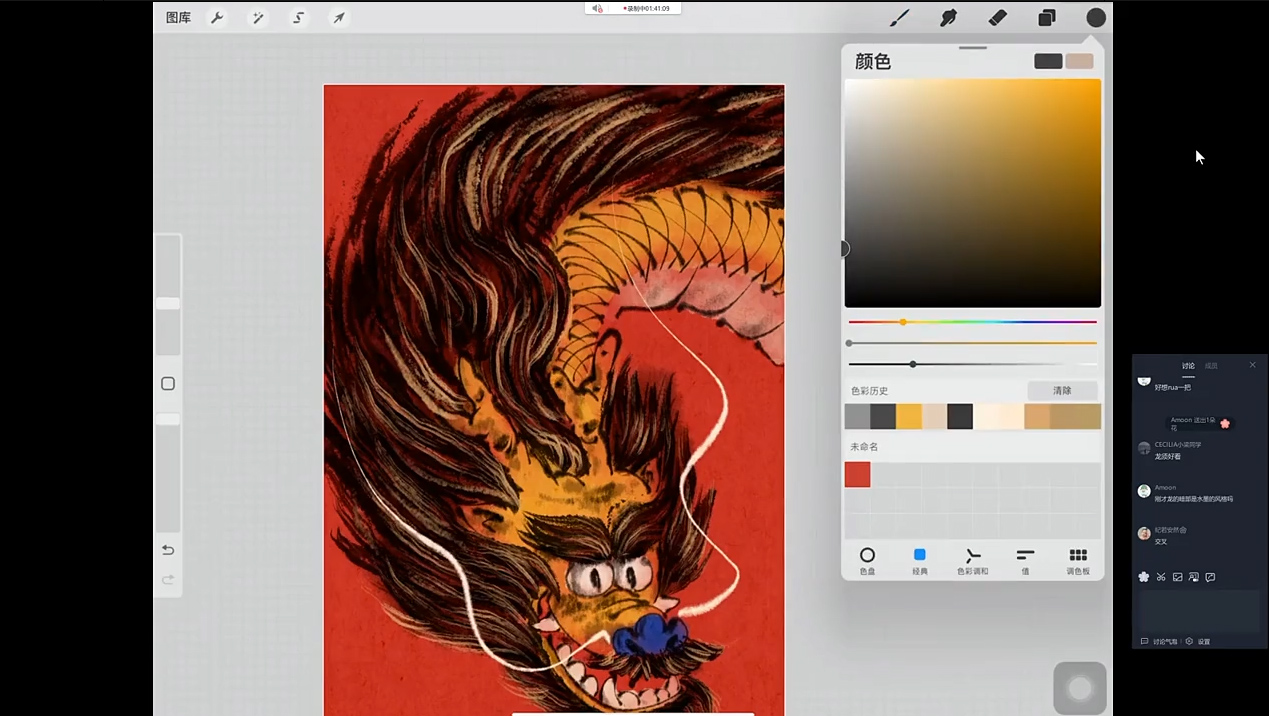Image resolution: width=1269 pixels, height=716 pixels.
Task: Click the chat message input box
Action: point(1200,610)
